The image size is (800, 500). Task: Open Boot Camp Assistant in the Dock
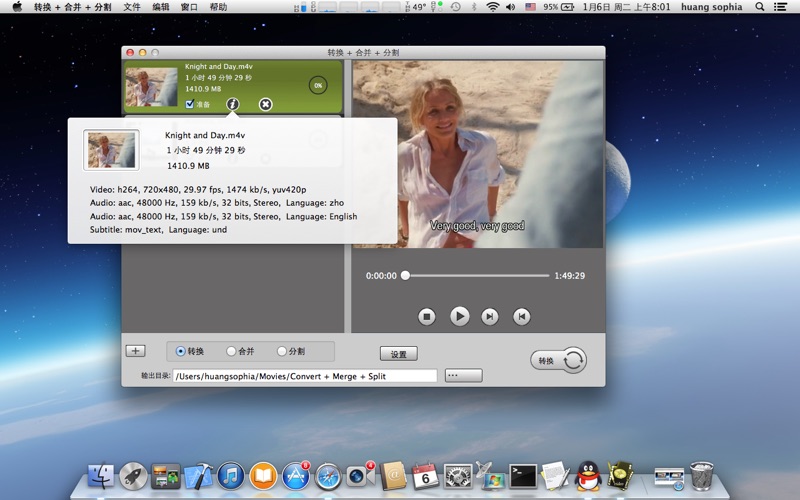(490, 475)
